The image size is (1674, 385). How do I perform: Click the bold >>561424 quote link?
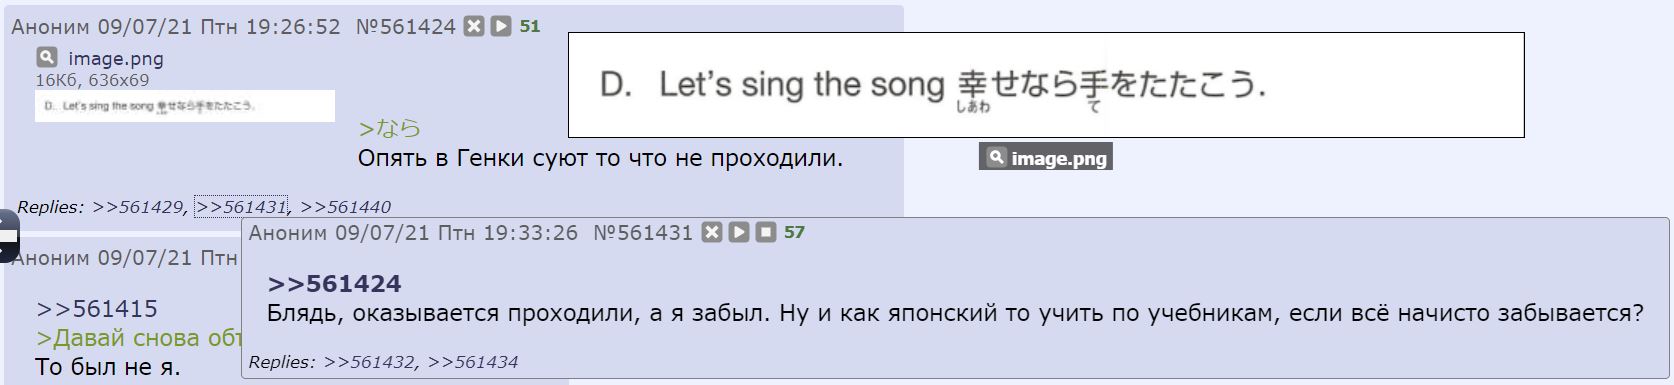coord(335,284)
